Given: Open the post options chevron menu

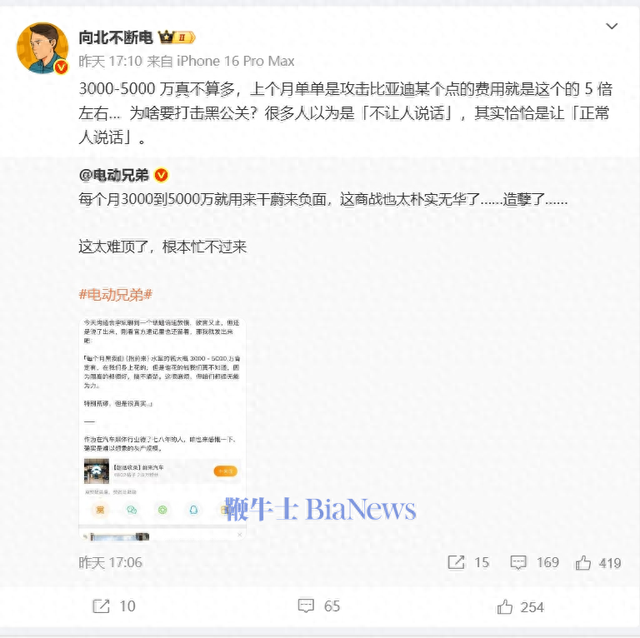Looking at the screenshot, I should click(611, 27).
